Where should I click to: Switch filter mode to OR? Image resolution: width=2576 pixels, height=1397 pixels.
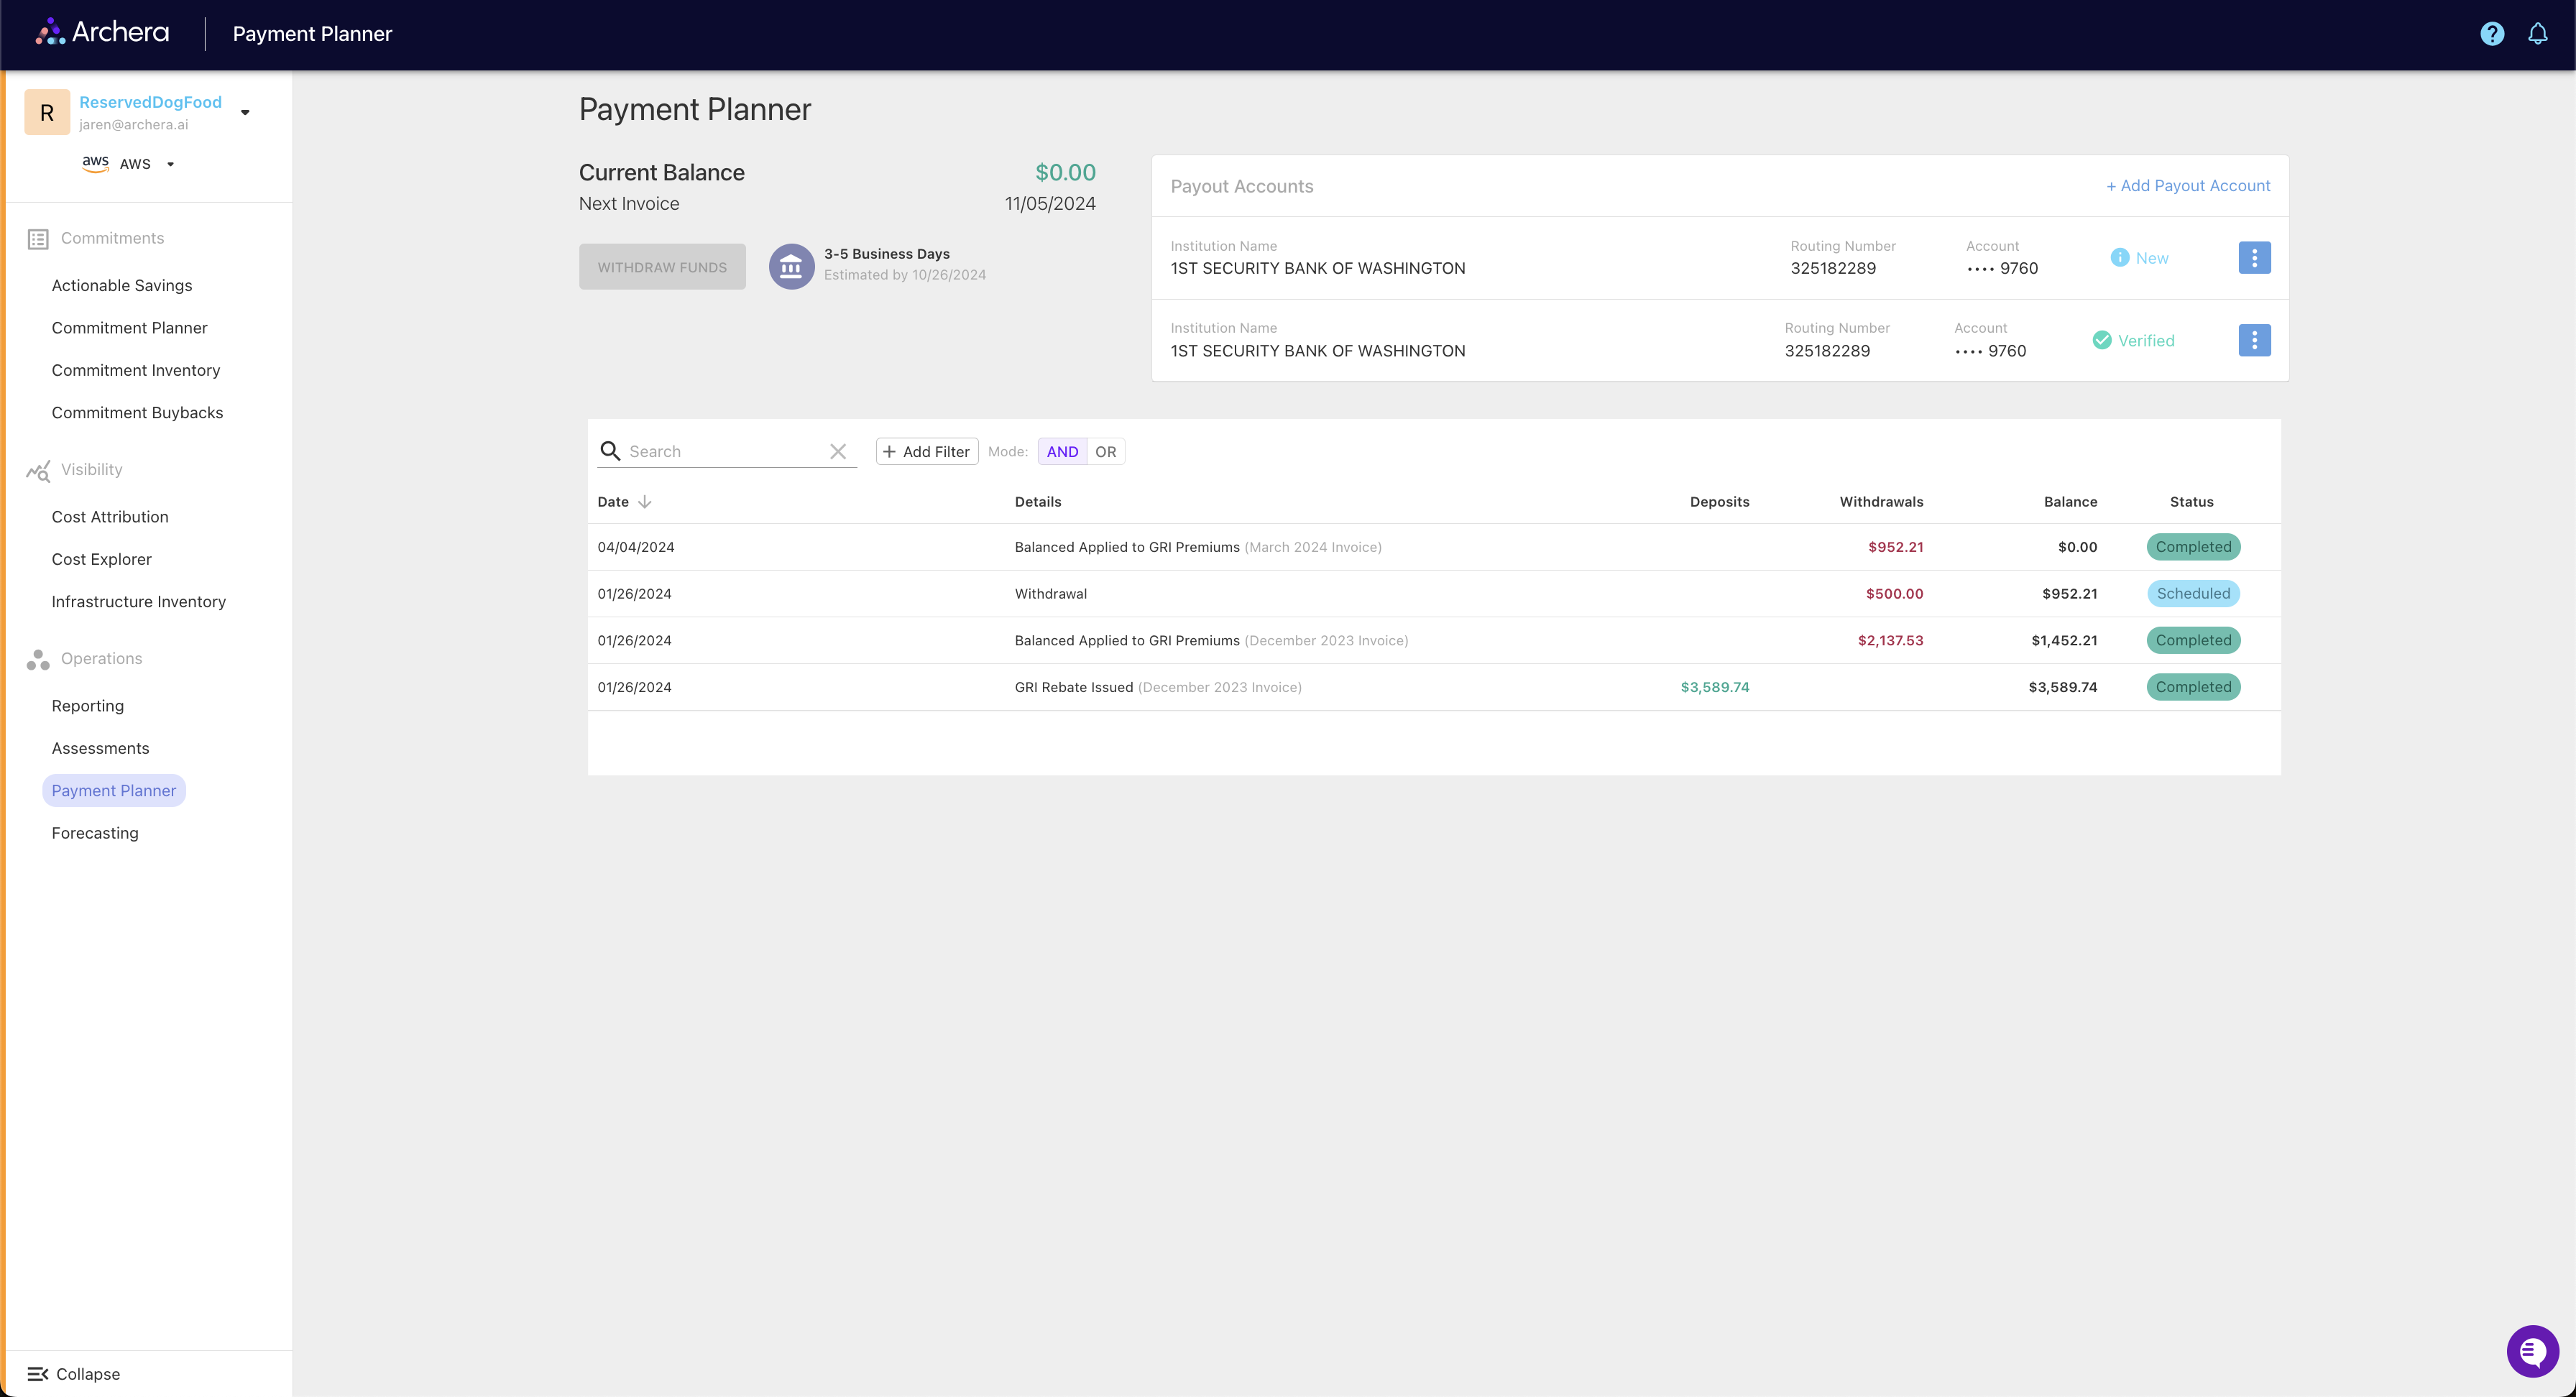coord(1105,452)
